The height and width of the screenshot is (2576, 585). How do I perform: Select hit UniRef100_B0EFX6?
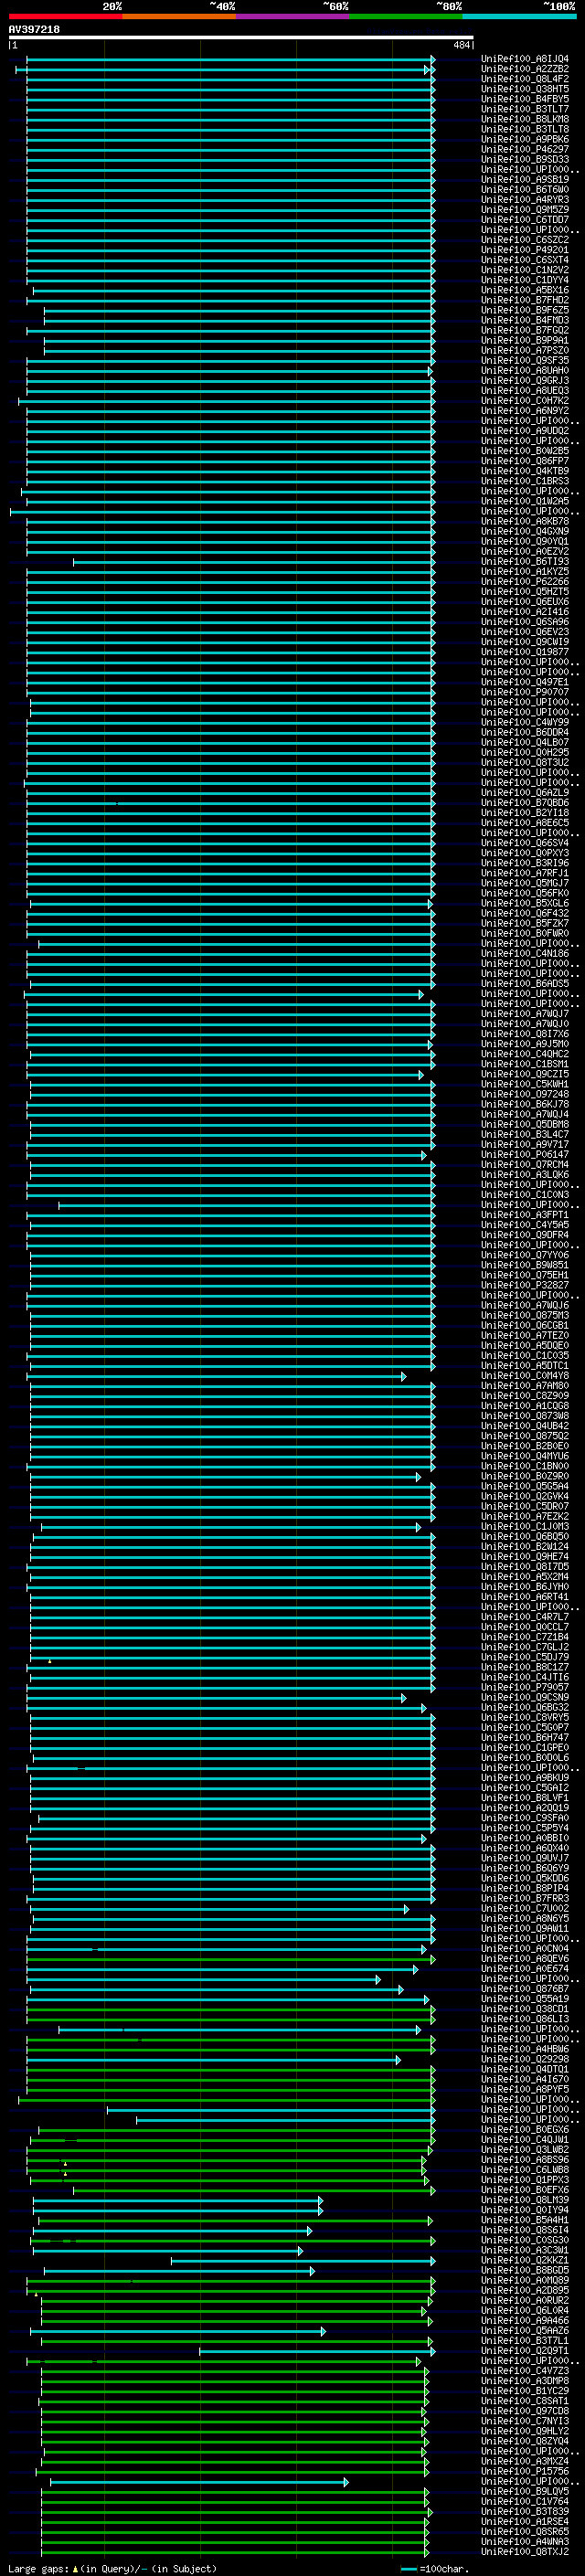[524, 2190]
